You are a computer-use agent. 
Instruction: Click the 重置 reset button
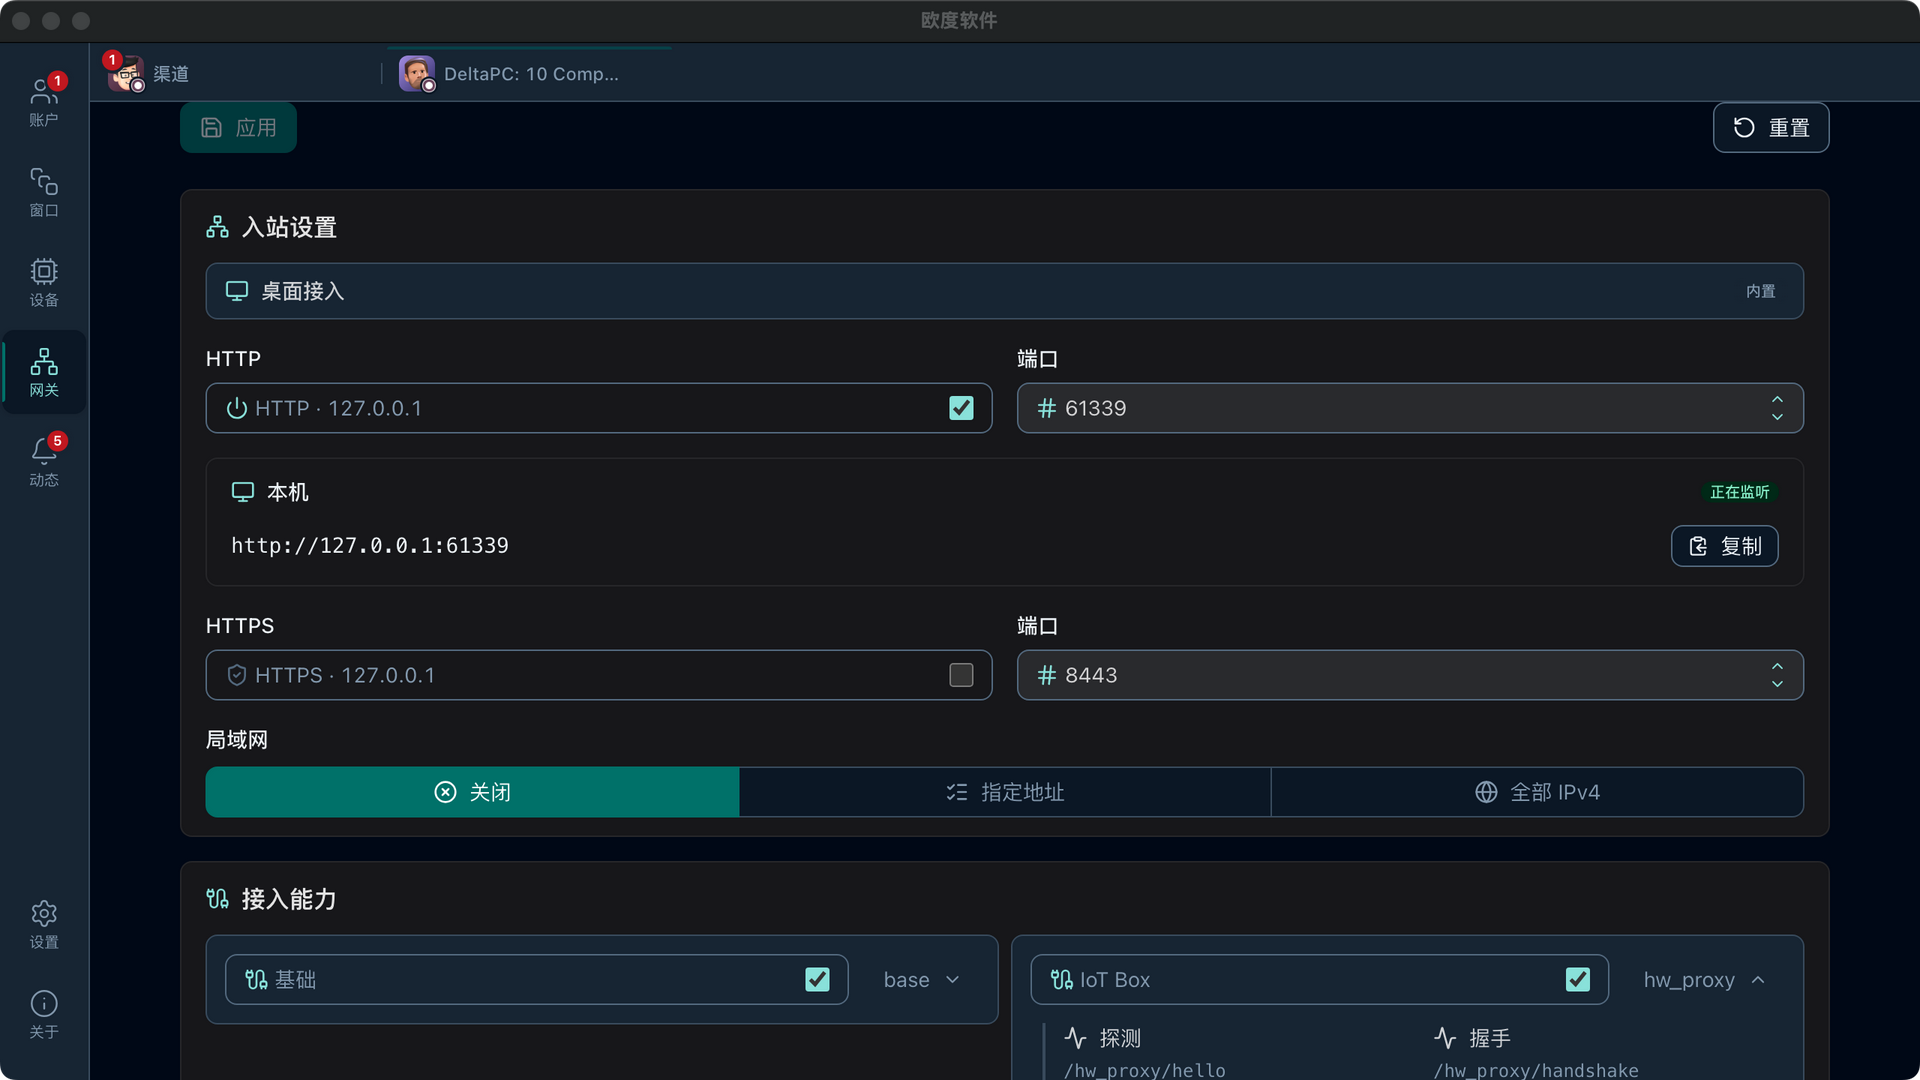click(x=1771, y=128)
